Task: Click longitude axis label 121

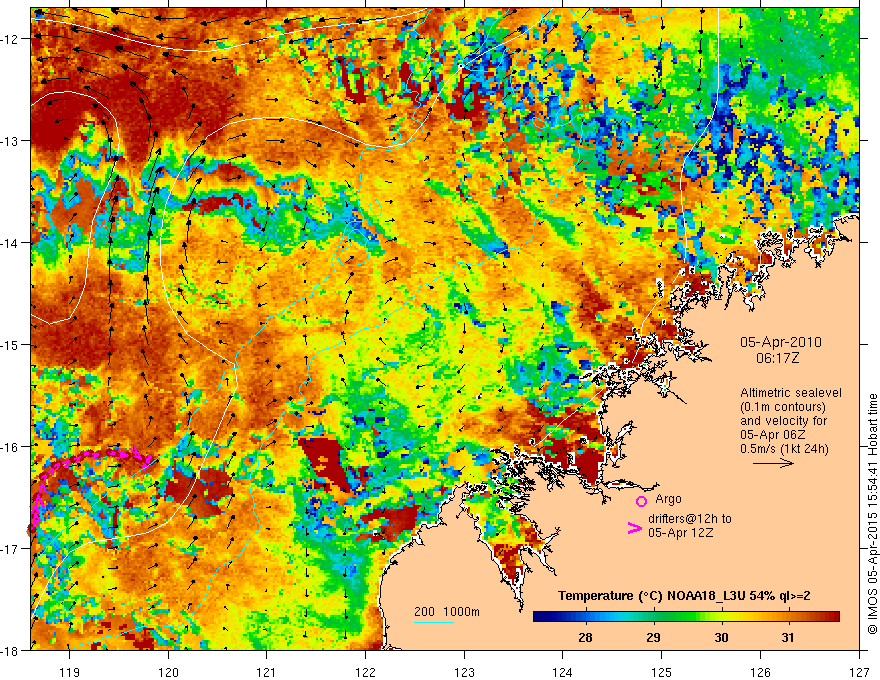Action: pyautogui.click(x=267, y=672)
